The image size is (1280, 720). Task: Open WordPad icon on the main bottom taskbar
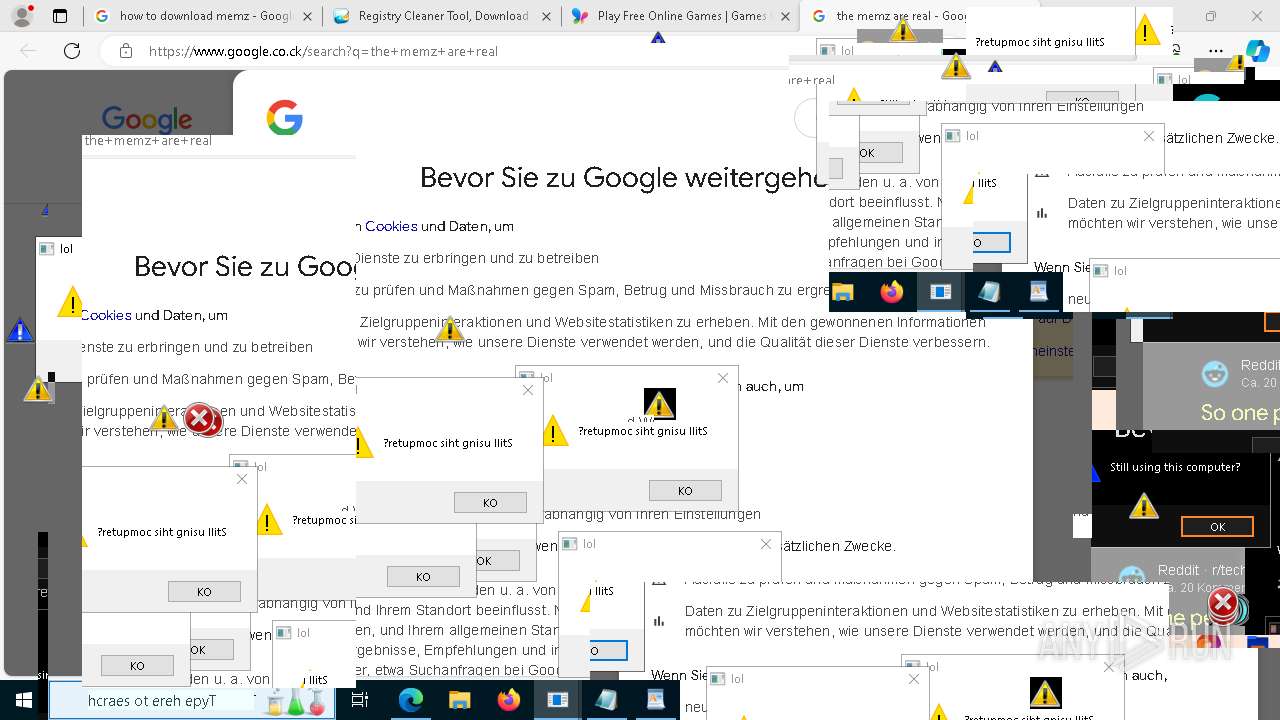pyautogui.click(x=655, y=700)
